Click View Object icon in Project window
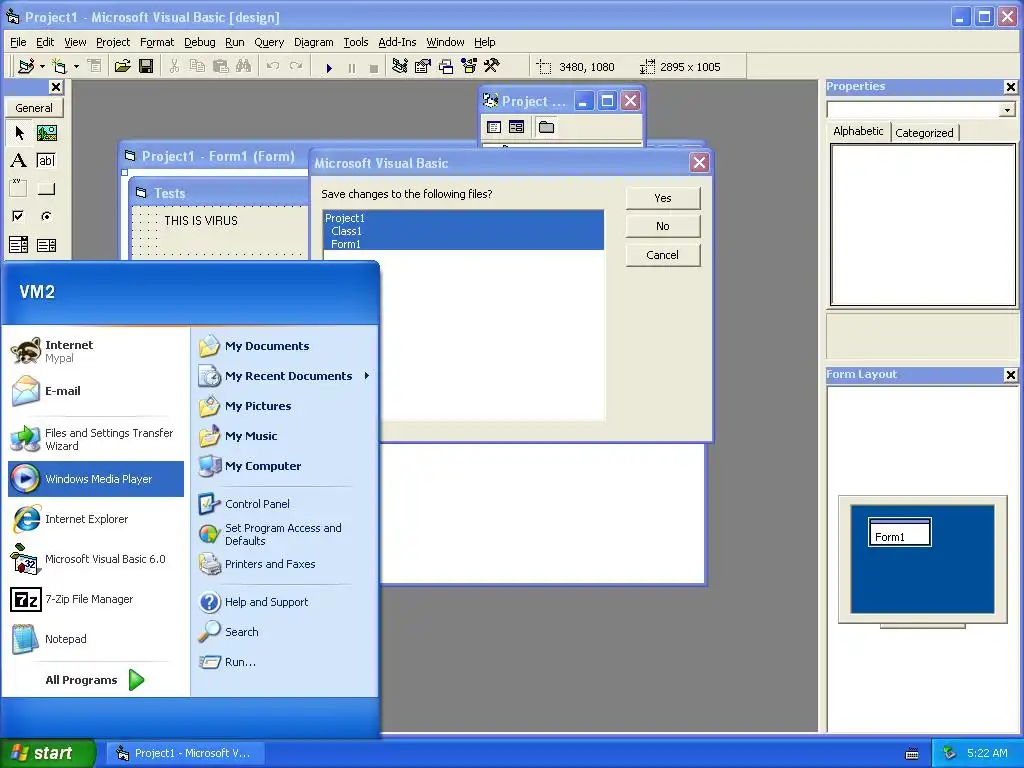Image resolution: width=1024 pixels, height=768 pixels. [x=517, y=127]
